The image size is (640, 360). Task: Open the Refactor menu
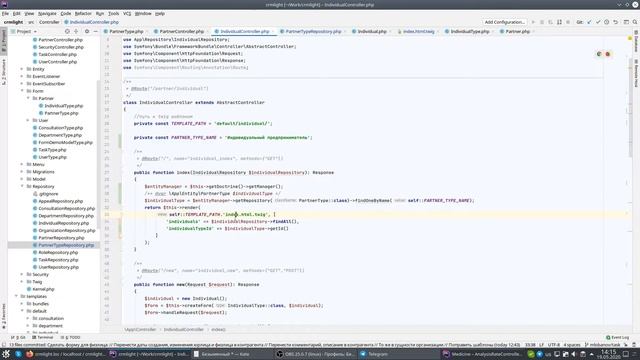tap(83, 13)
